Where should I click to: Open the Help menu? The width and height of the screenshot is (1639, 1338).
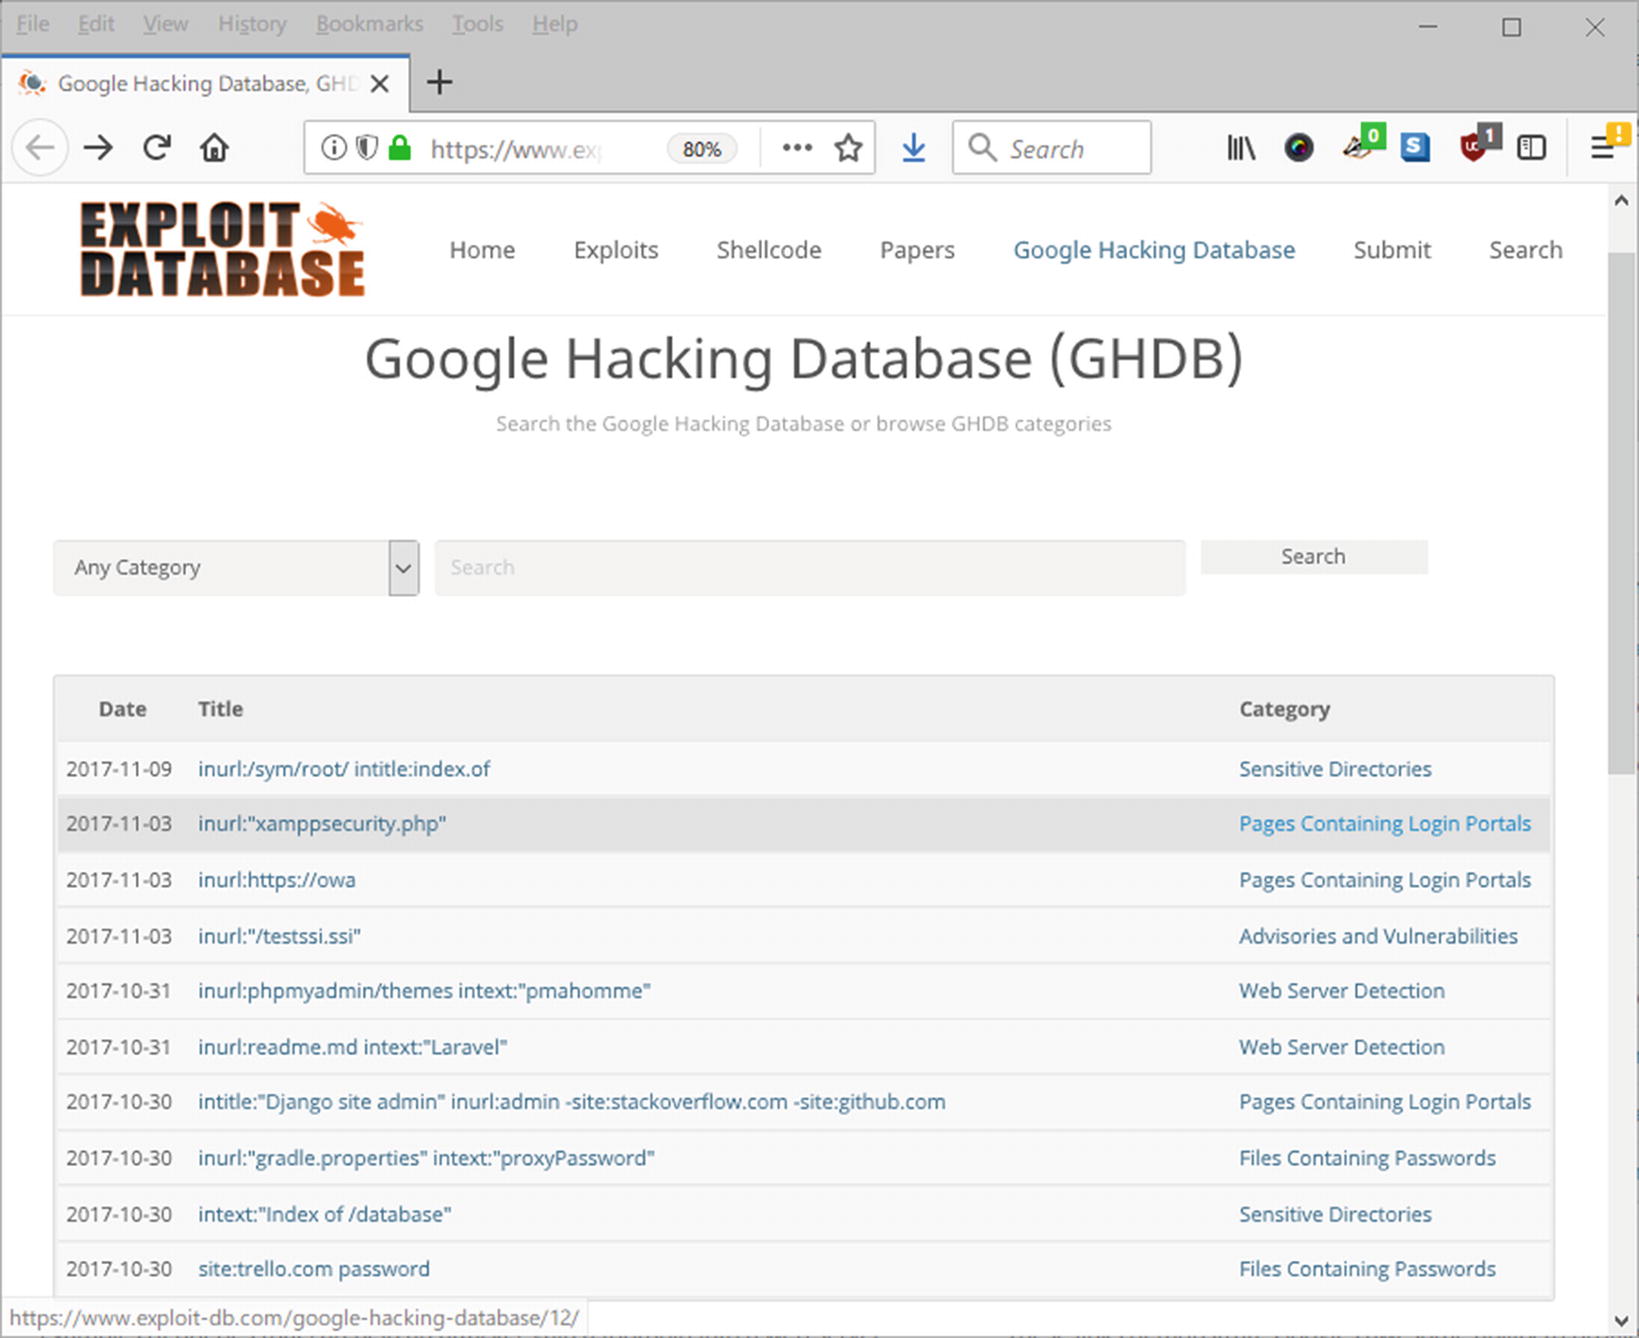point(554,24)
